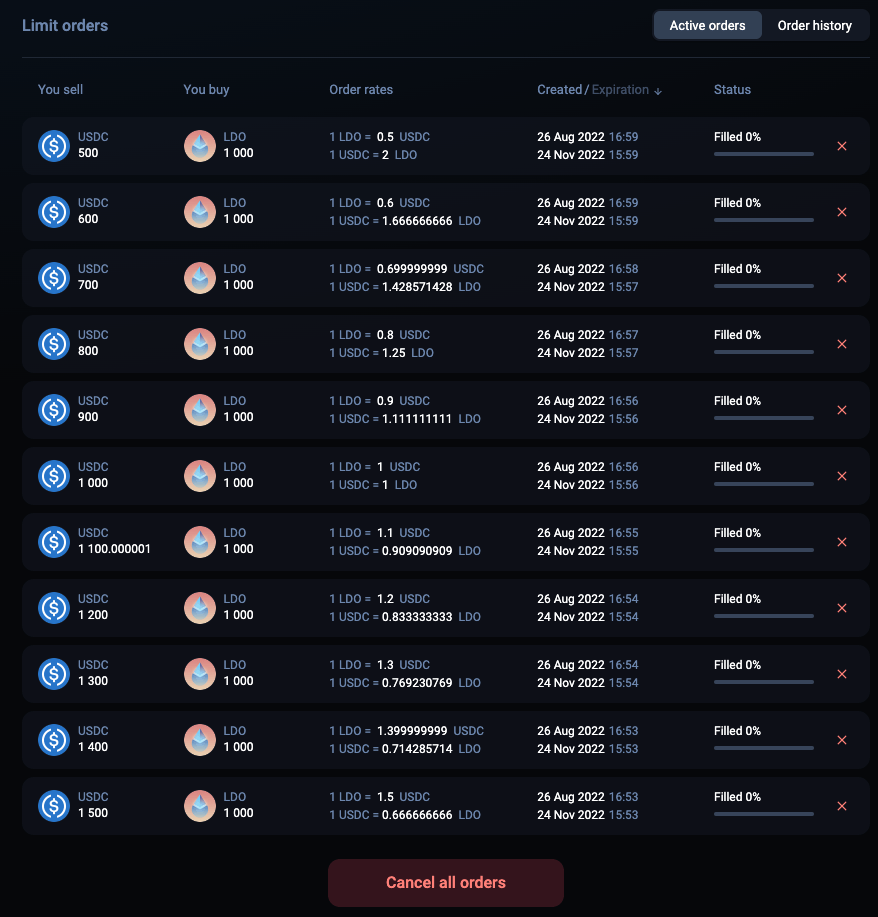This screenshot has width=878, height=917.
Task: Cancel the 700 USDC order via red X
Action: [x=841, y=278]
